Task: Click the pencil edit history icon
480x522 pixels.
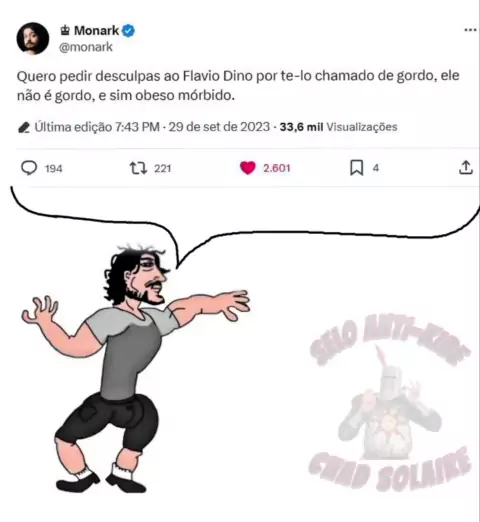Action: (24, 127)
